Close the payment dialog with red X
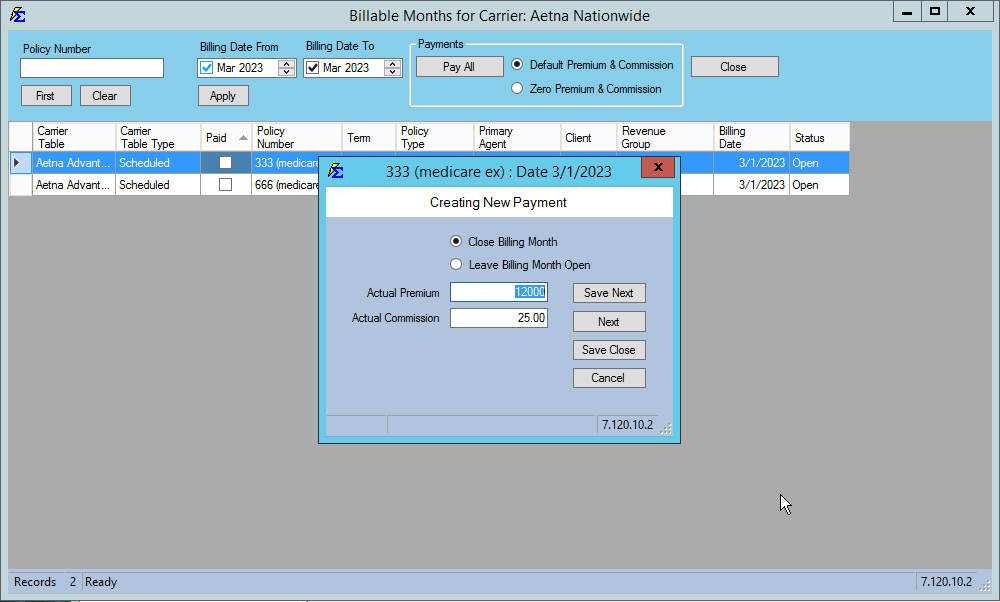 coord(657,169)
